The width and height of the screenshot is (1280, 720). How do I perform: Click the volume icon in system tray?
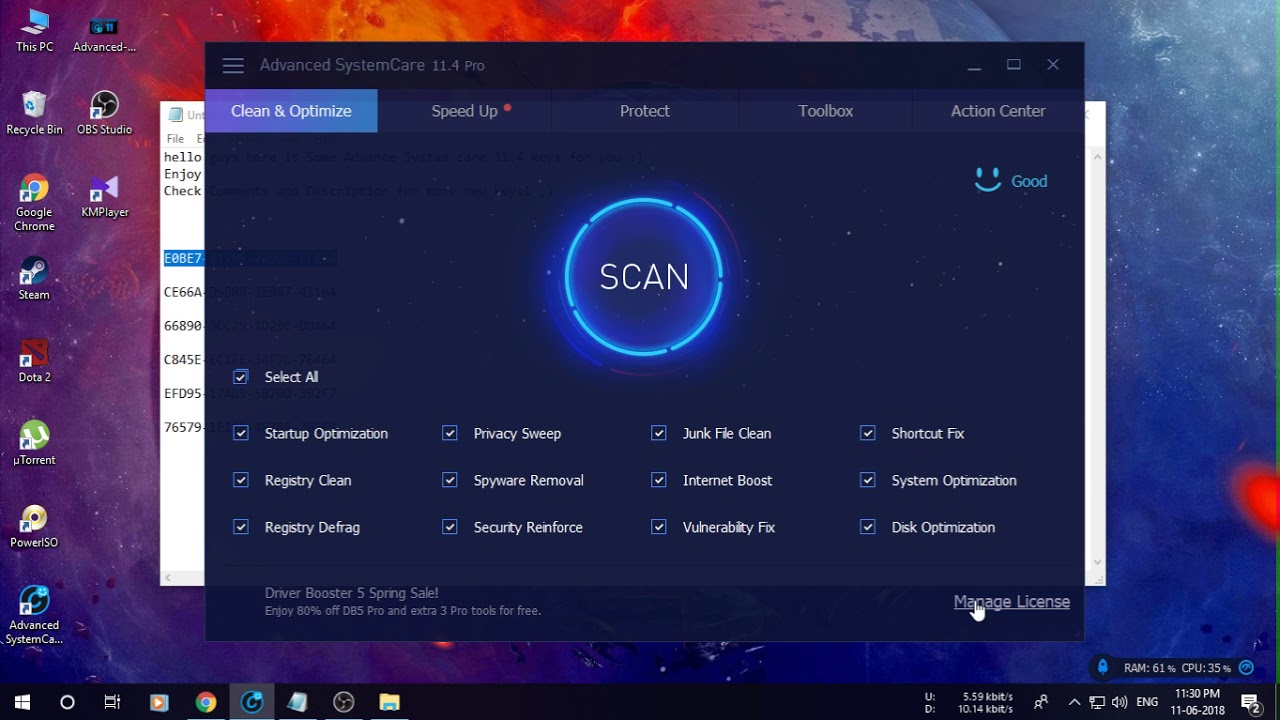[1119, 702]
